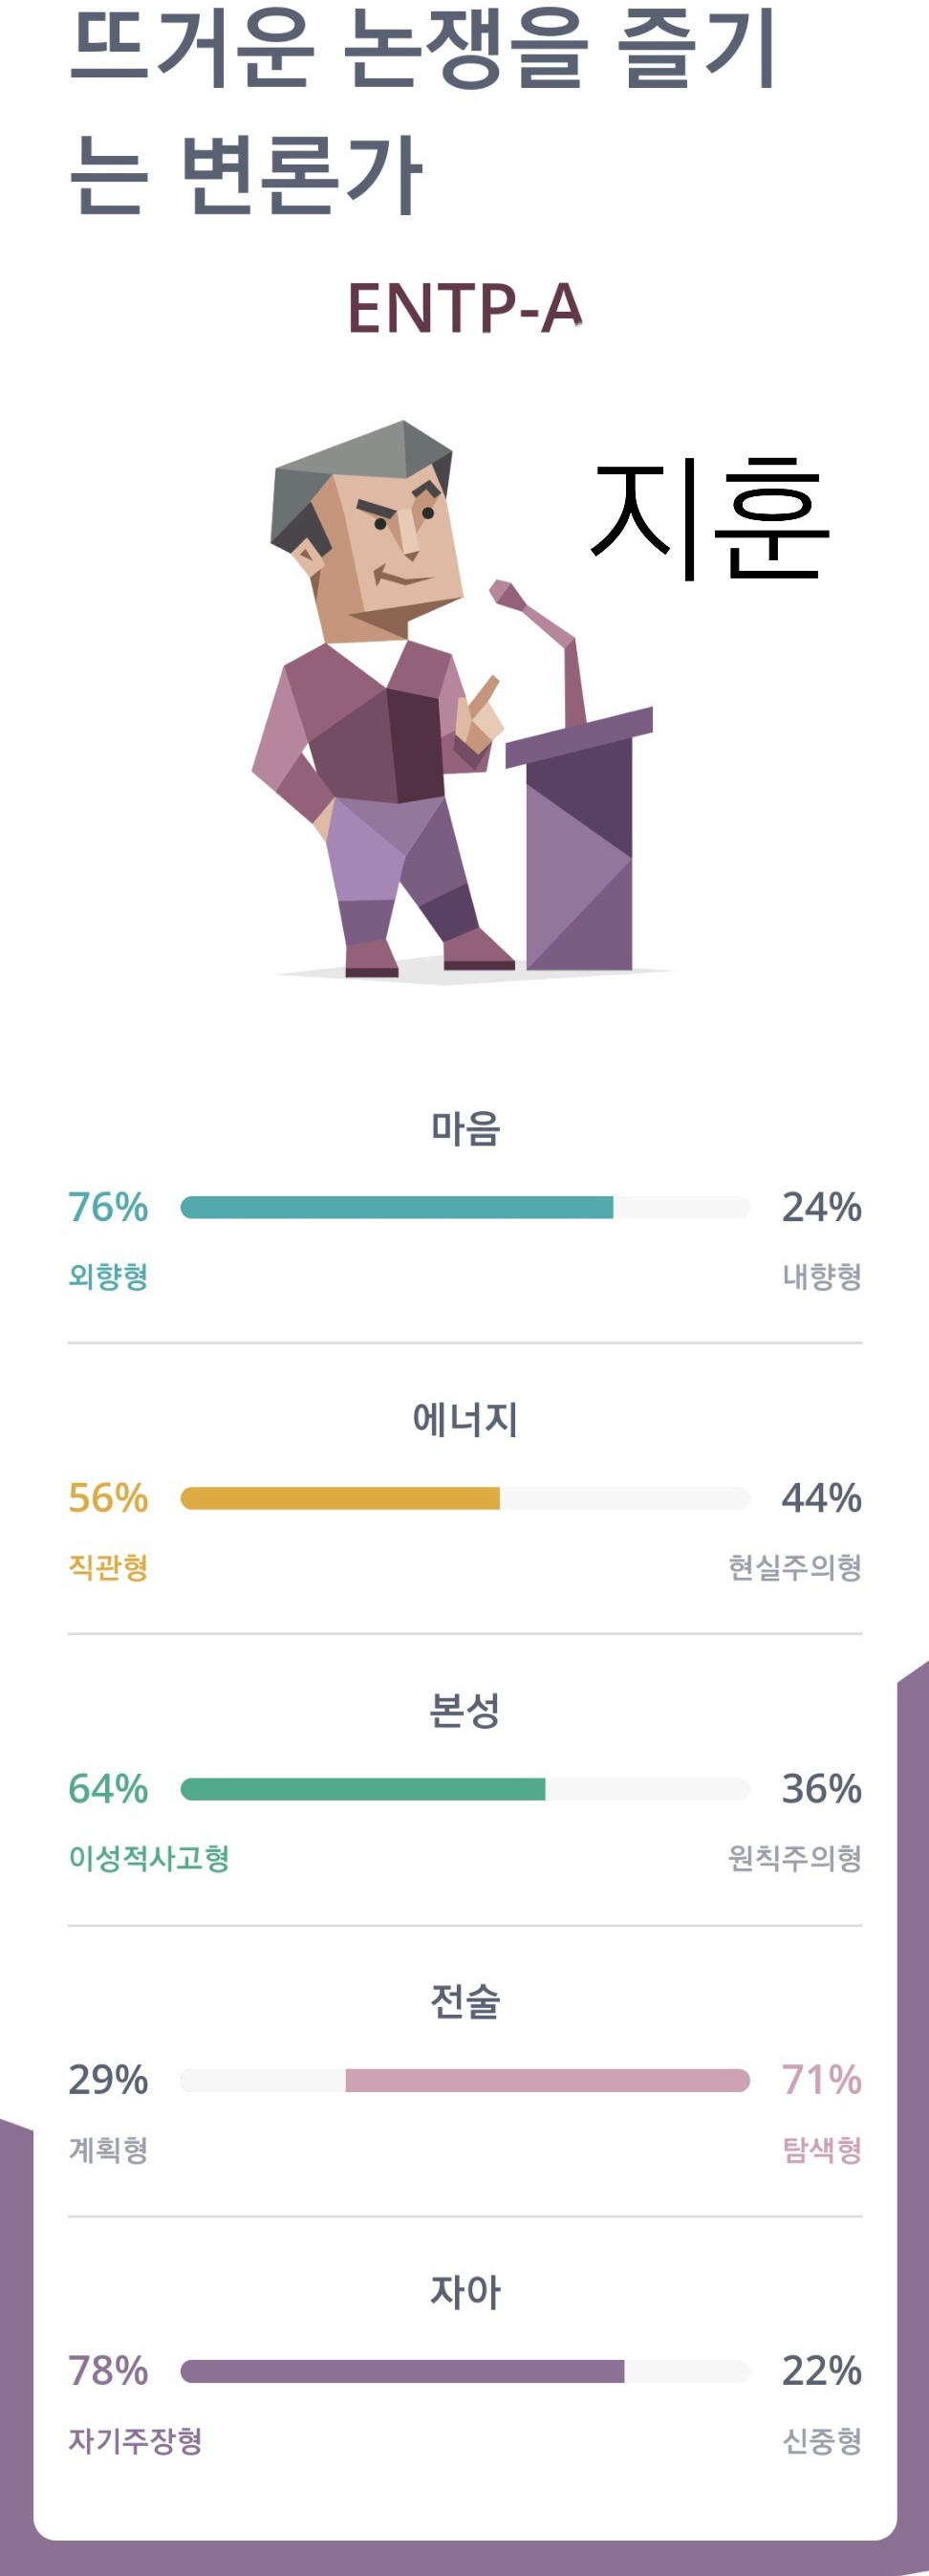The height and width of the screenshot is (2576, 929).
Task: Select the 직관형 label
Action: coord(108,1567)
